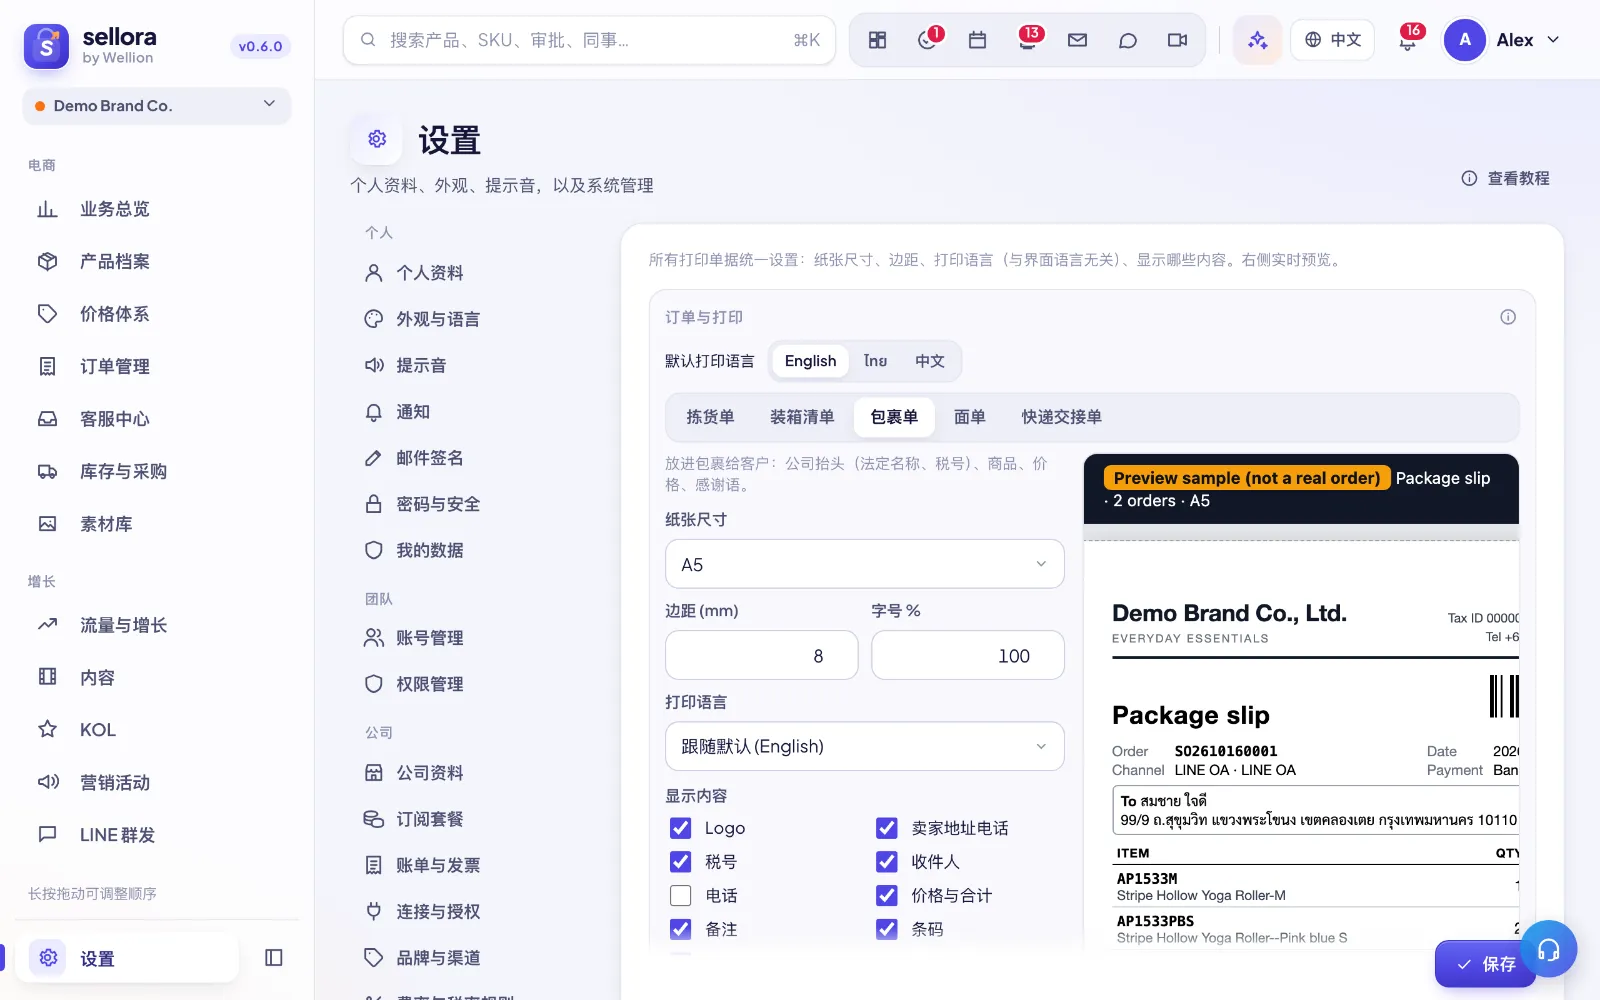Switch to the 快递交接单 tab
The height and width of the screenshot is (1000, 1600).
click(1062, 417)
